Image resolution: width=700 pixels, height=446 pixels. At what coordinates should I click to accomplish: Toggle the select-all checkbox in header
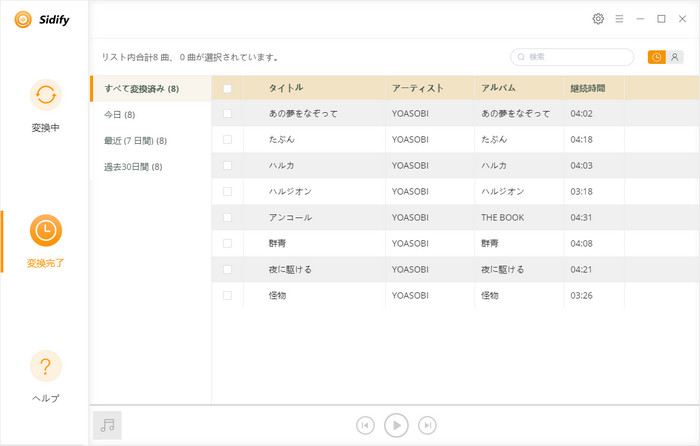(227, 88)
